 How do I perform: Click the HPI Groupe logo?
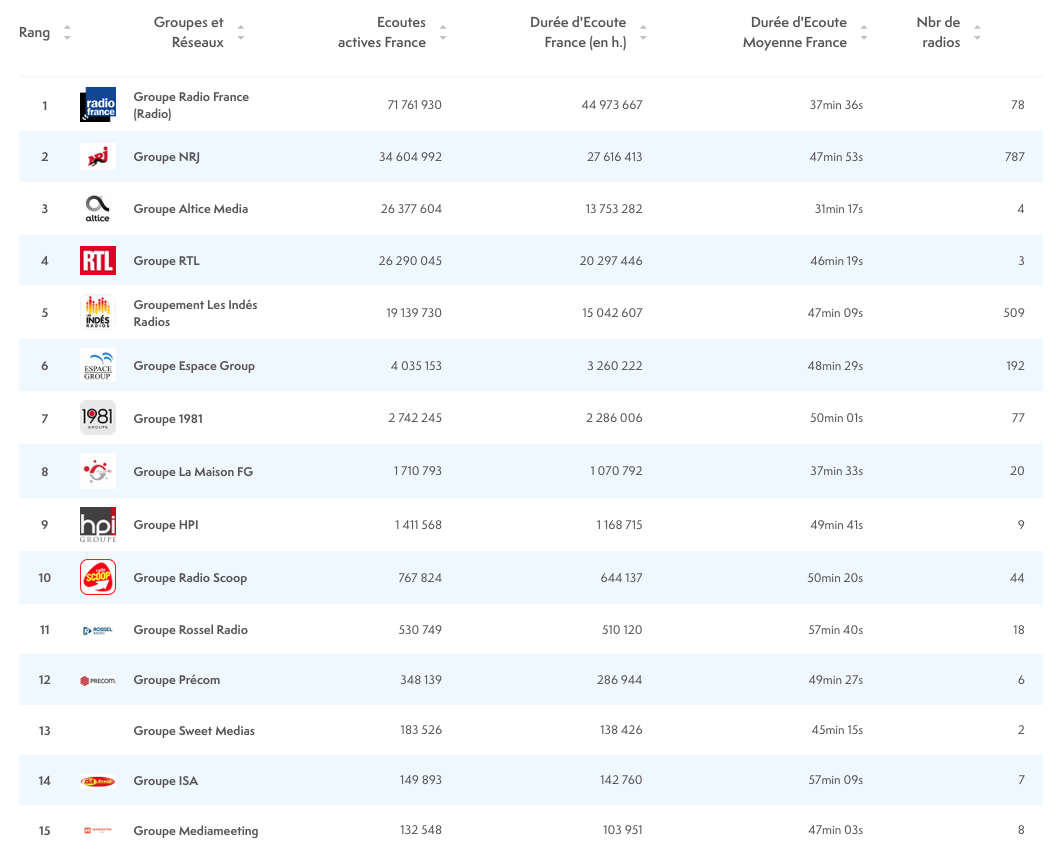pos(98,524)
